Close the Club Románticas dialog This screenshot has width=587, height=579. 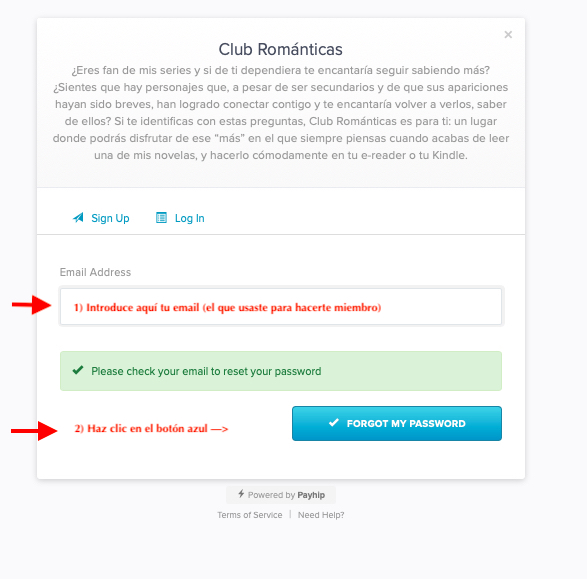508,35
